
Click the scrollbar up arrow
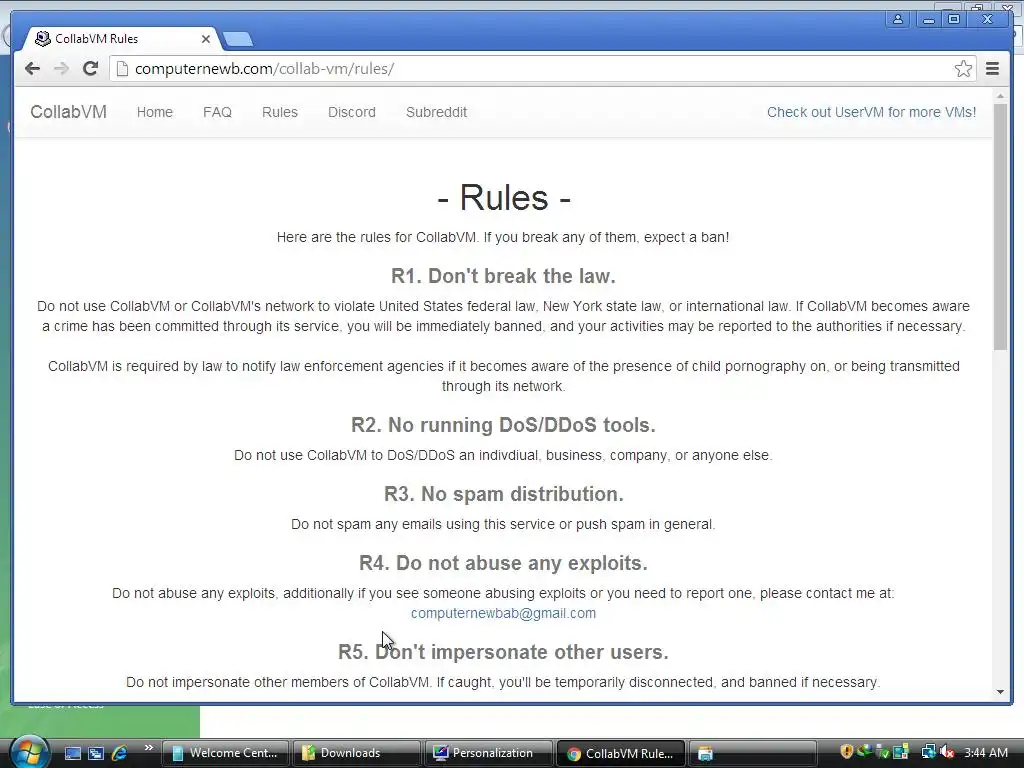1000,97
